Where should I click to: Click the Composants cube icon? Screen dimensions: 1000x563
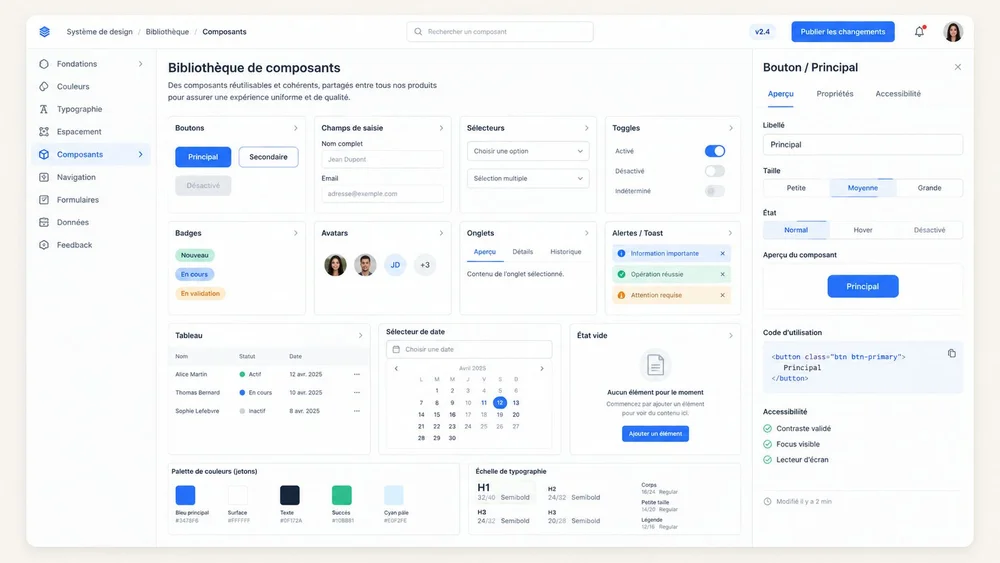coord(43,154)
